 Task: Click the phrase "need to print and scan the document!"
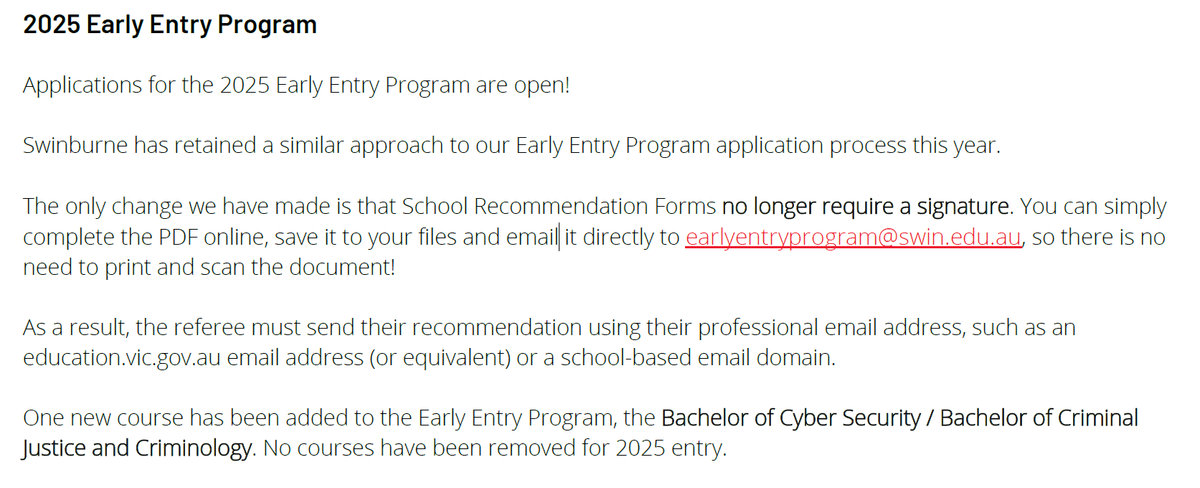210,268
